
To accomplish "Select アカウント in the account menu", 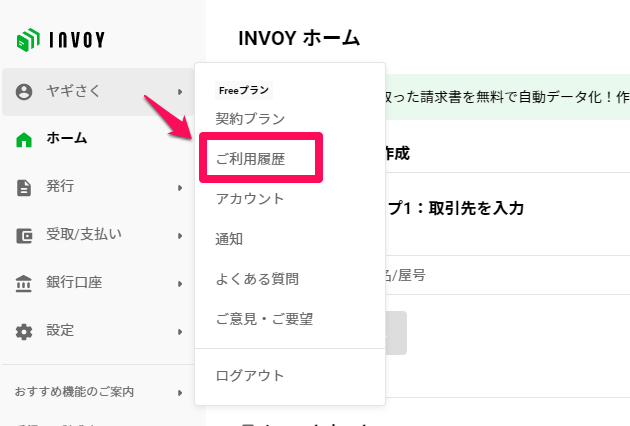I will (x=250, y=199).
